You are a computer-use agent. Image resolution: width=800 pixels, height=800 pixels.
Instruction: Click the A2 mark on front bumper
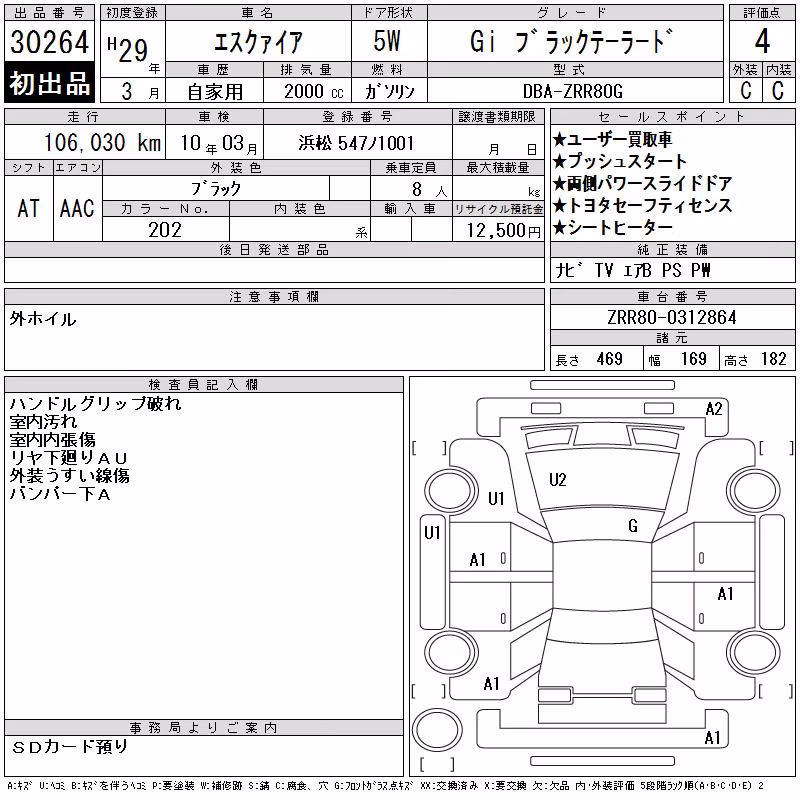(x=714, y=409)
